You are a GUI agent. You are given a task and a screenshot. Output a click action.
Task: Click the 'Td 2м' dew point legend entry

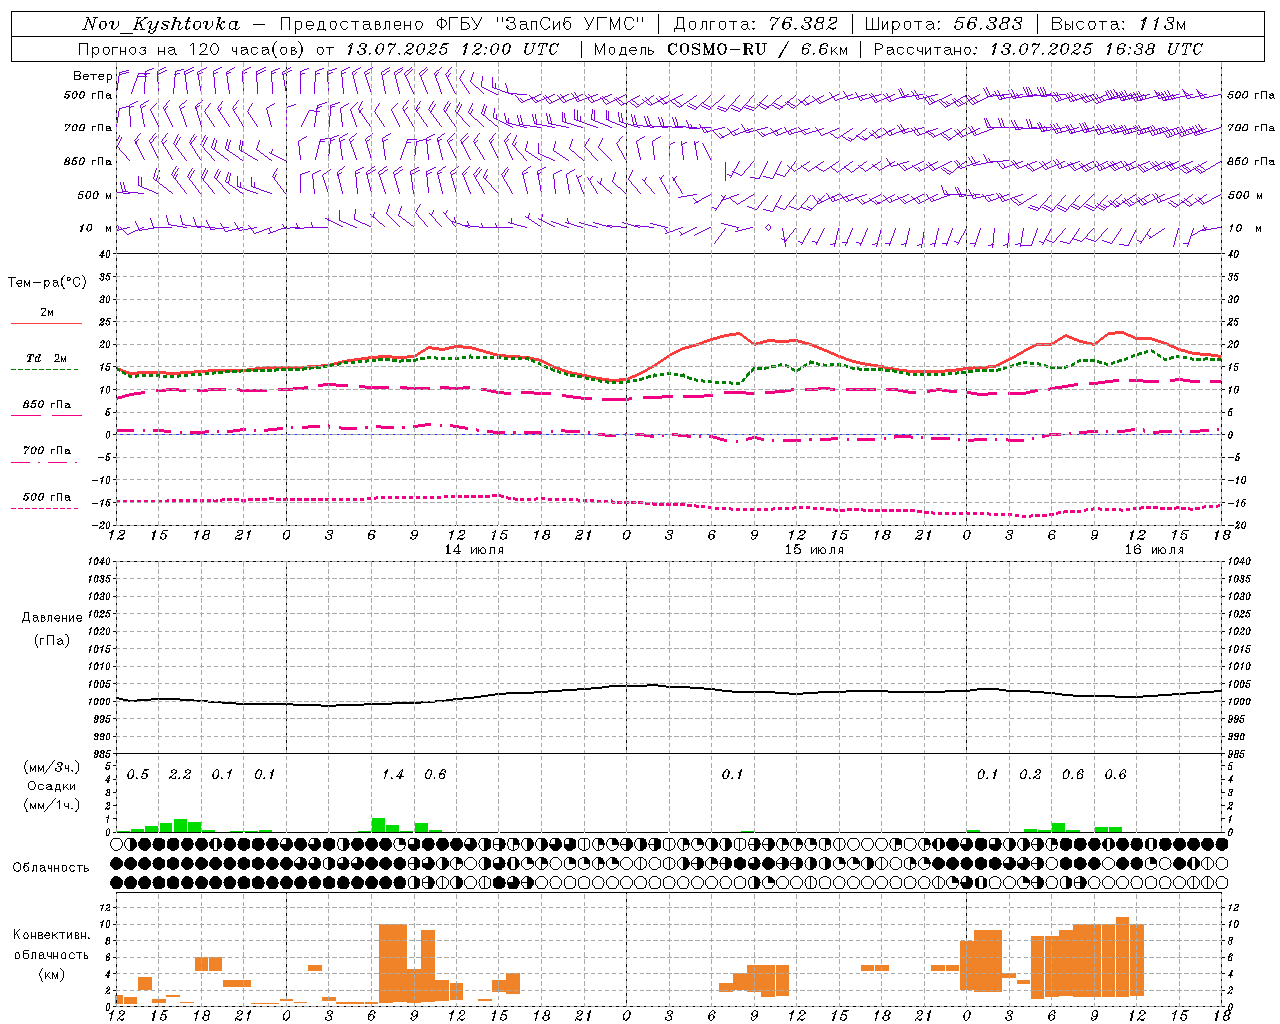[x=46, y=358]
